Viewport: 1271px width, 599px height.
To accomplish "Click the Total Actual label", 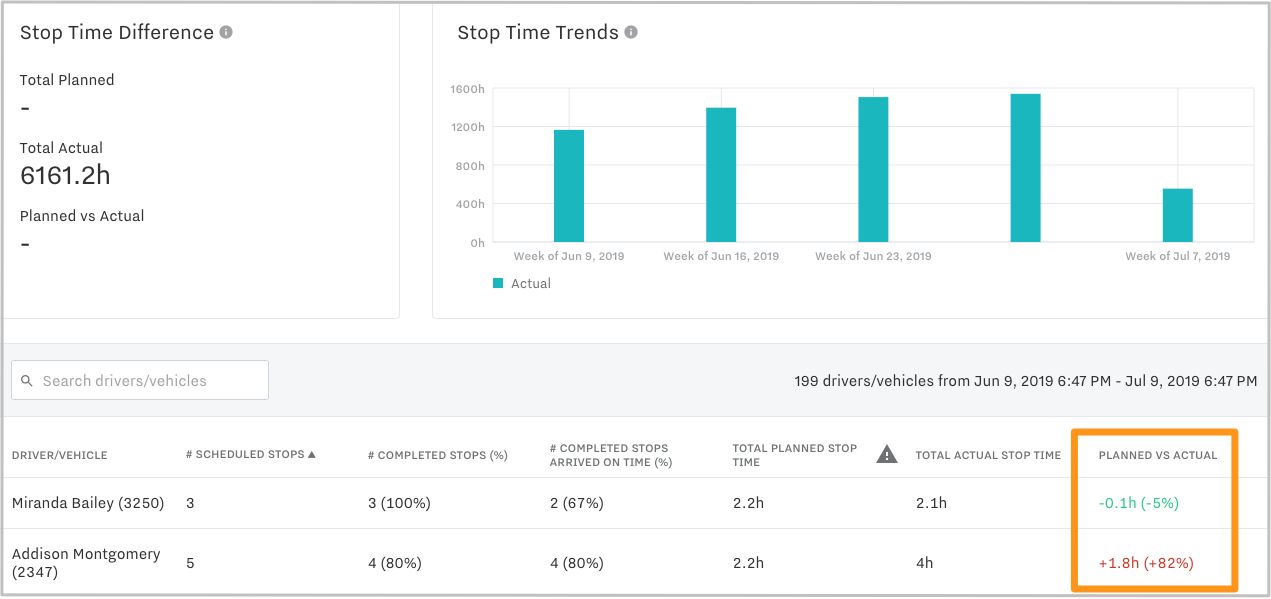I will pos(61,148).
